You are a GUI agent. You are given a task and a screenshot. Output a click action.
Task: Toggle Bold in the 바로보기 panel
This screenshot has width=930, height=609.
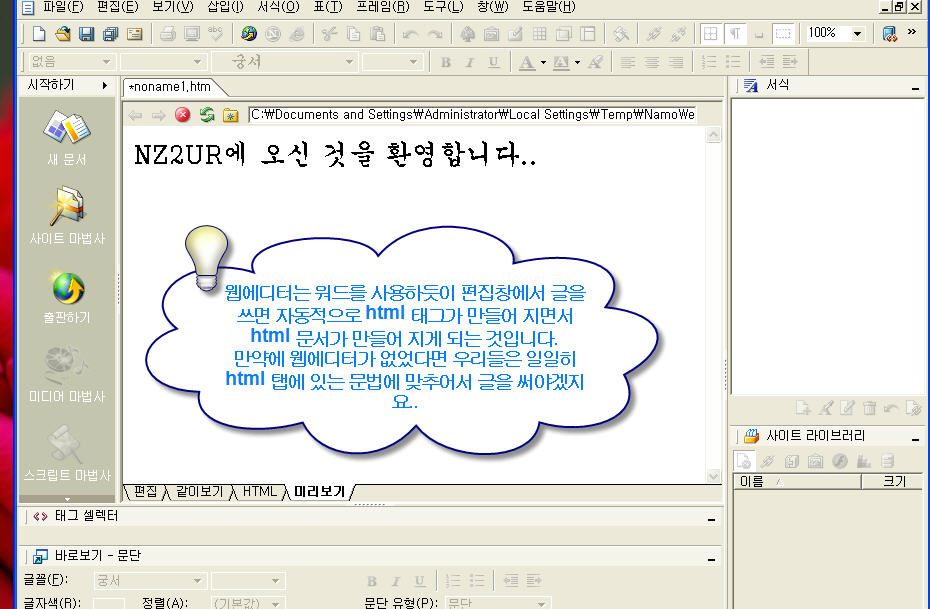(x=372, y=581)
